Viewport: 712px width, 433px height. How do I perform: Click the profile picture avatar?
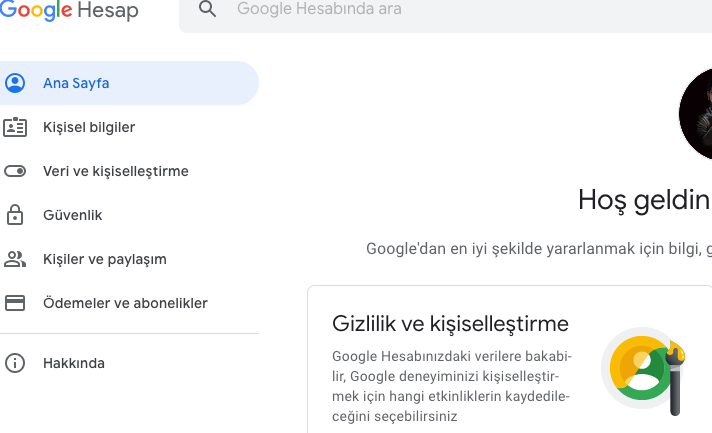coord(697,115)
